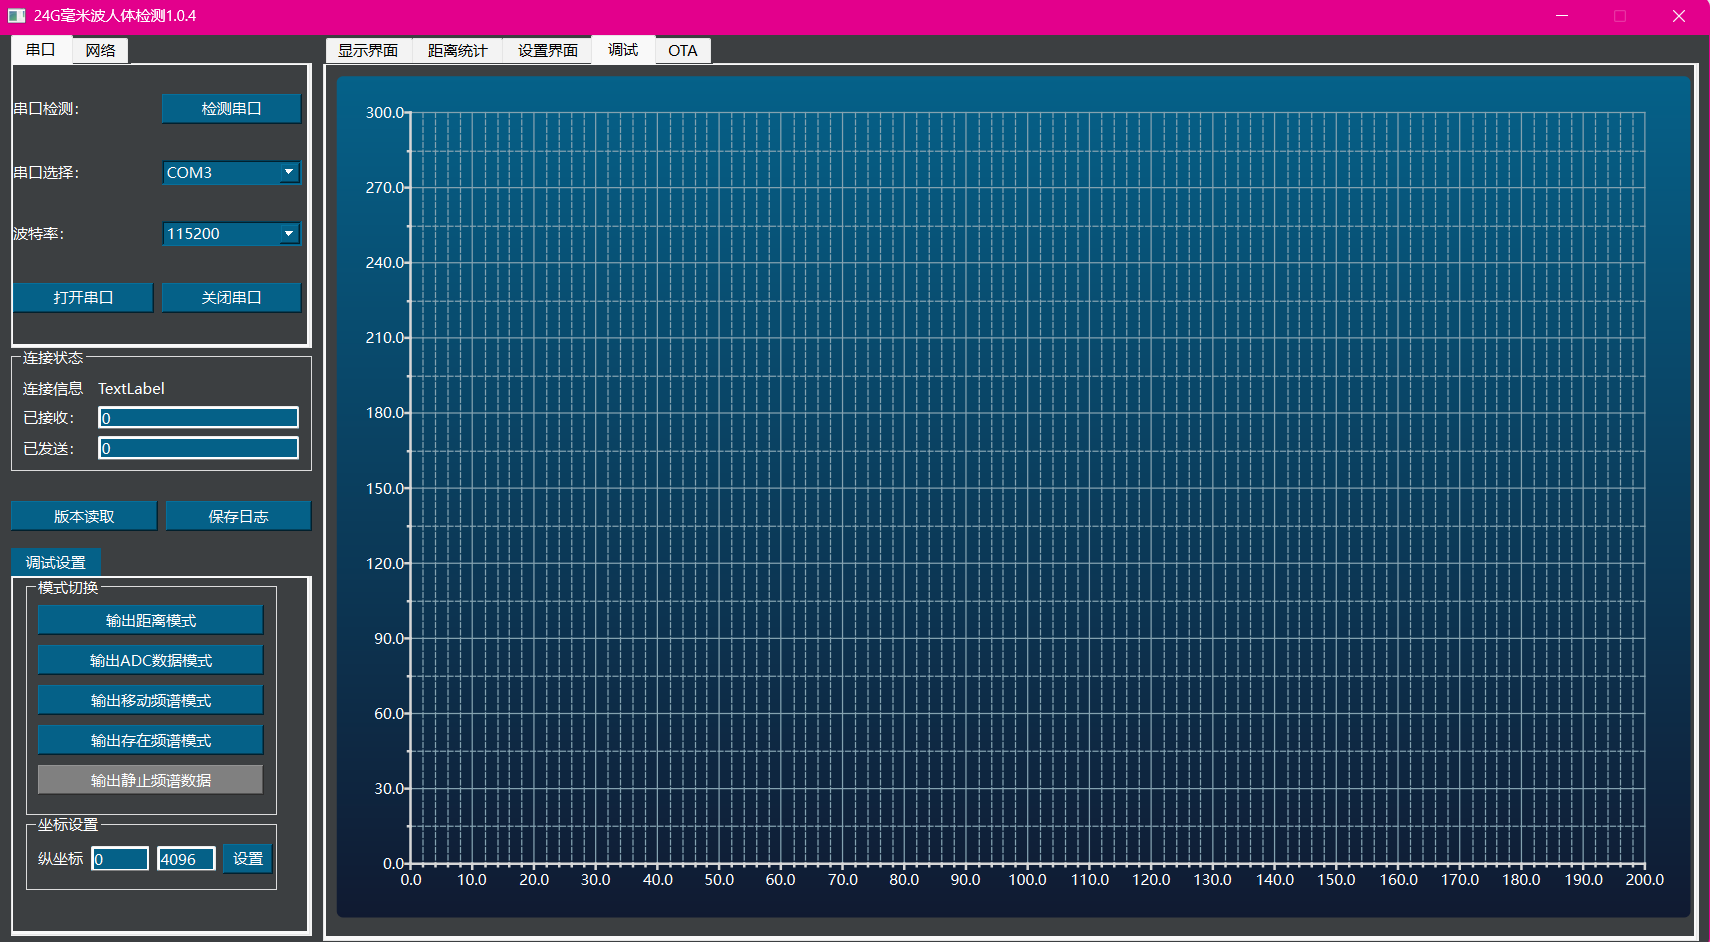The image size is (1710, 942).
Task: Close the application window
Action: pos(1679,16)
